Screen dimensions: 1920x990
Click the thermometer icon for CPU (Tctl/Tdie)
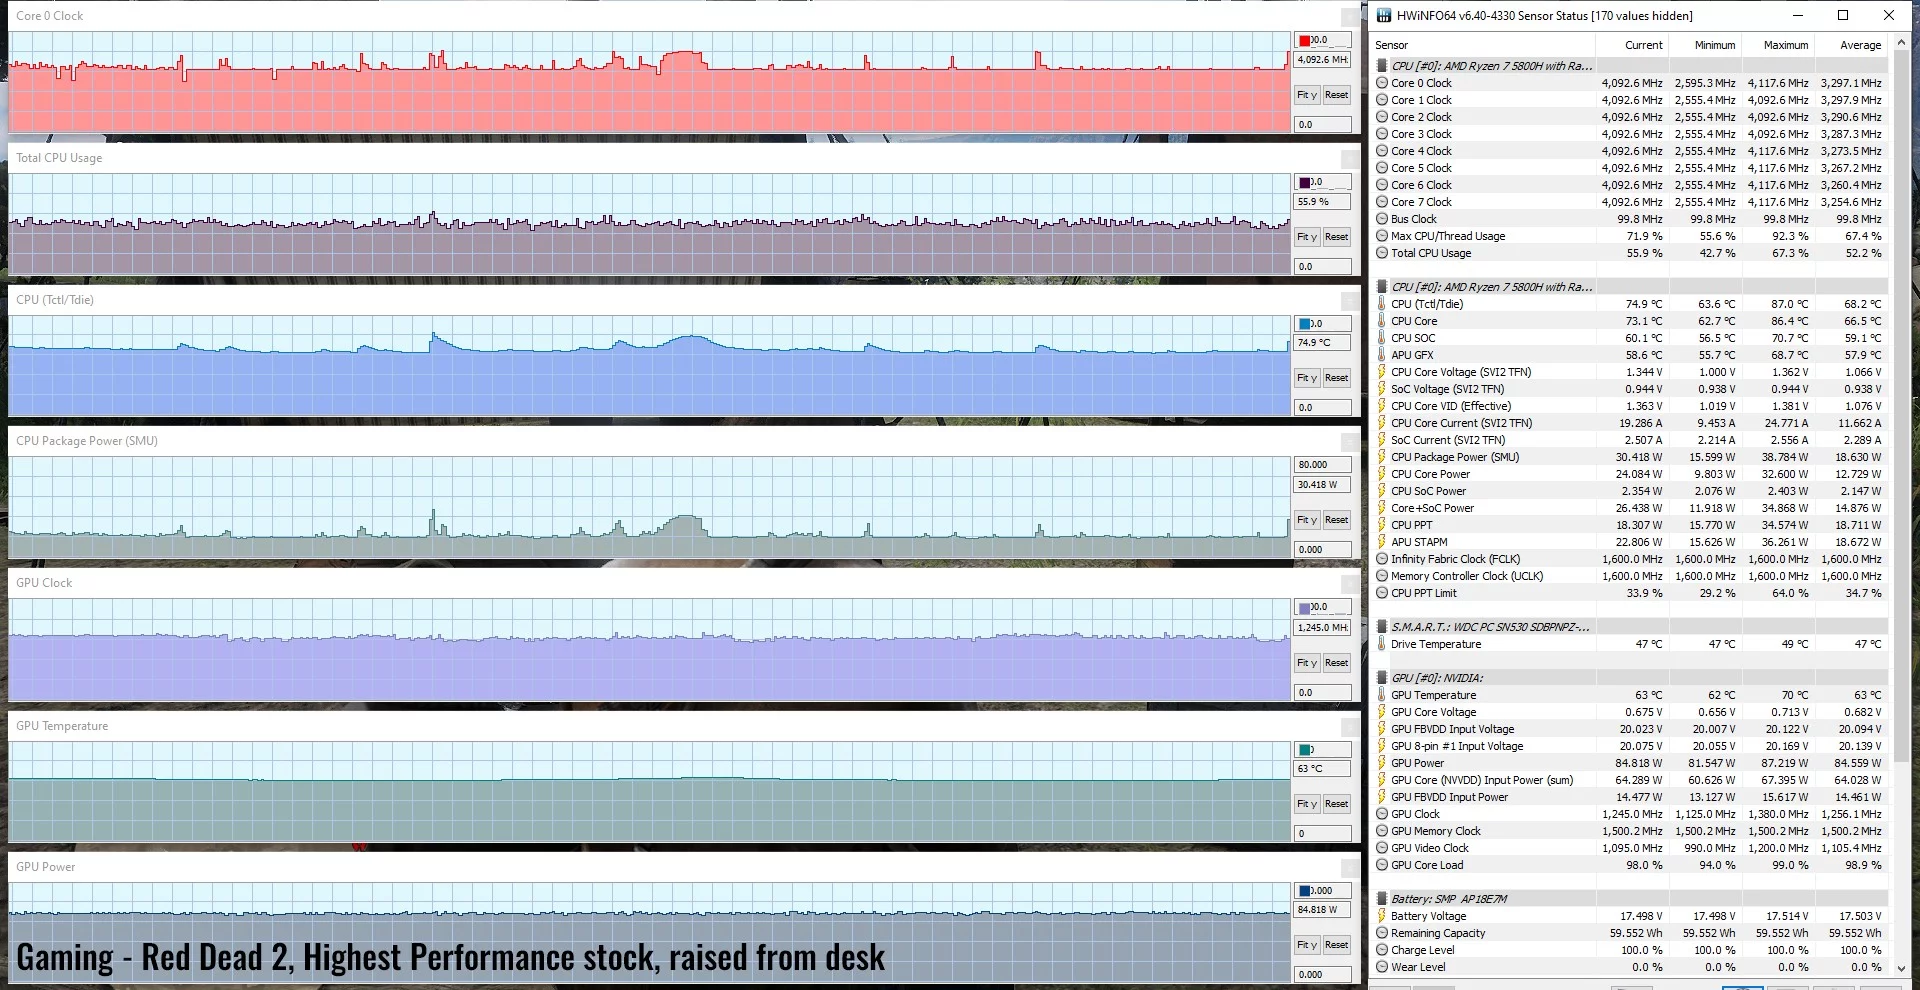pyautogui.click(x=1382, y=304)
